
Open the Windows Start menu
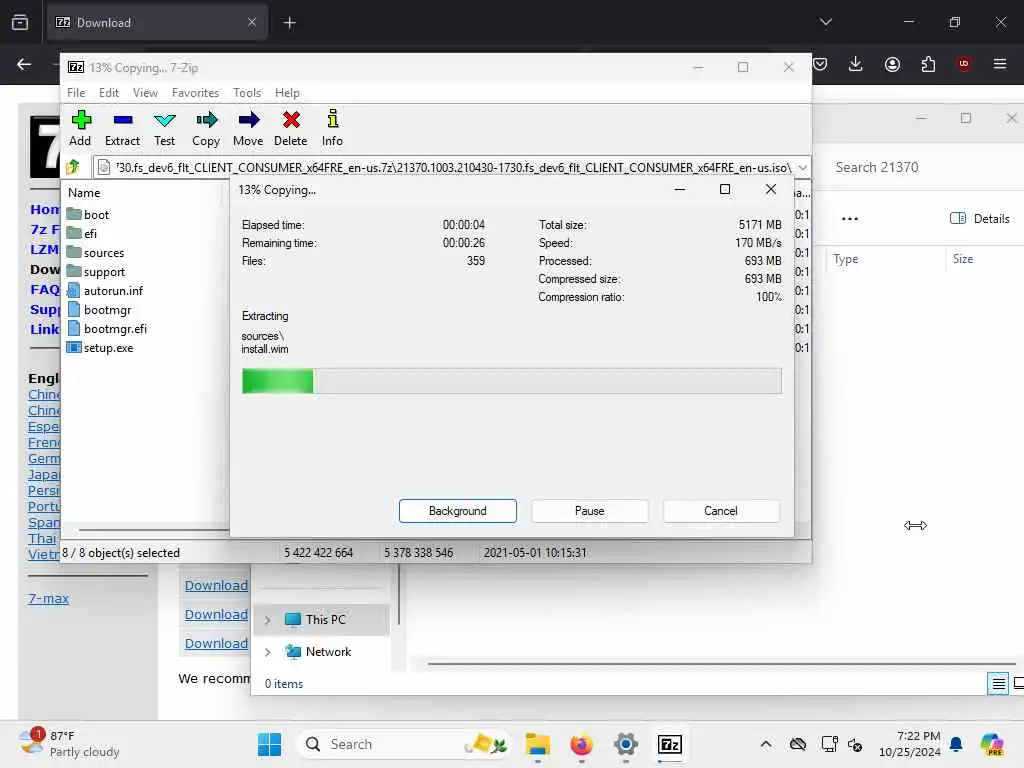[269, 744]
